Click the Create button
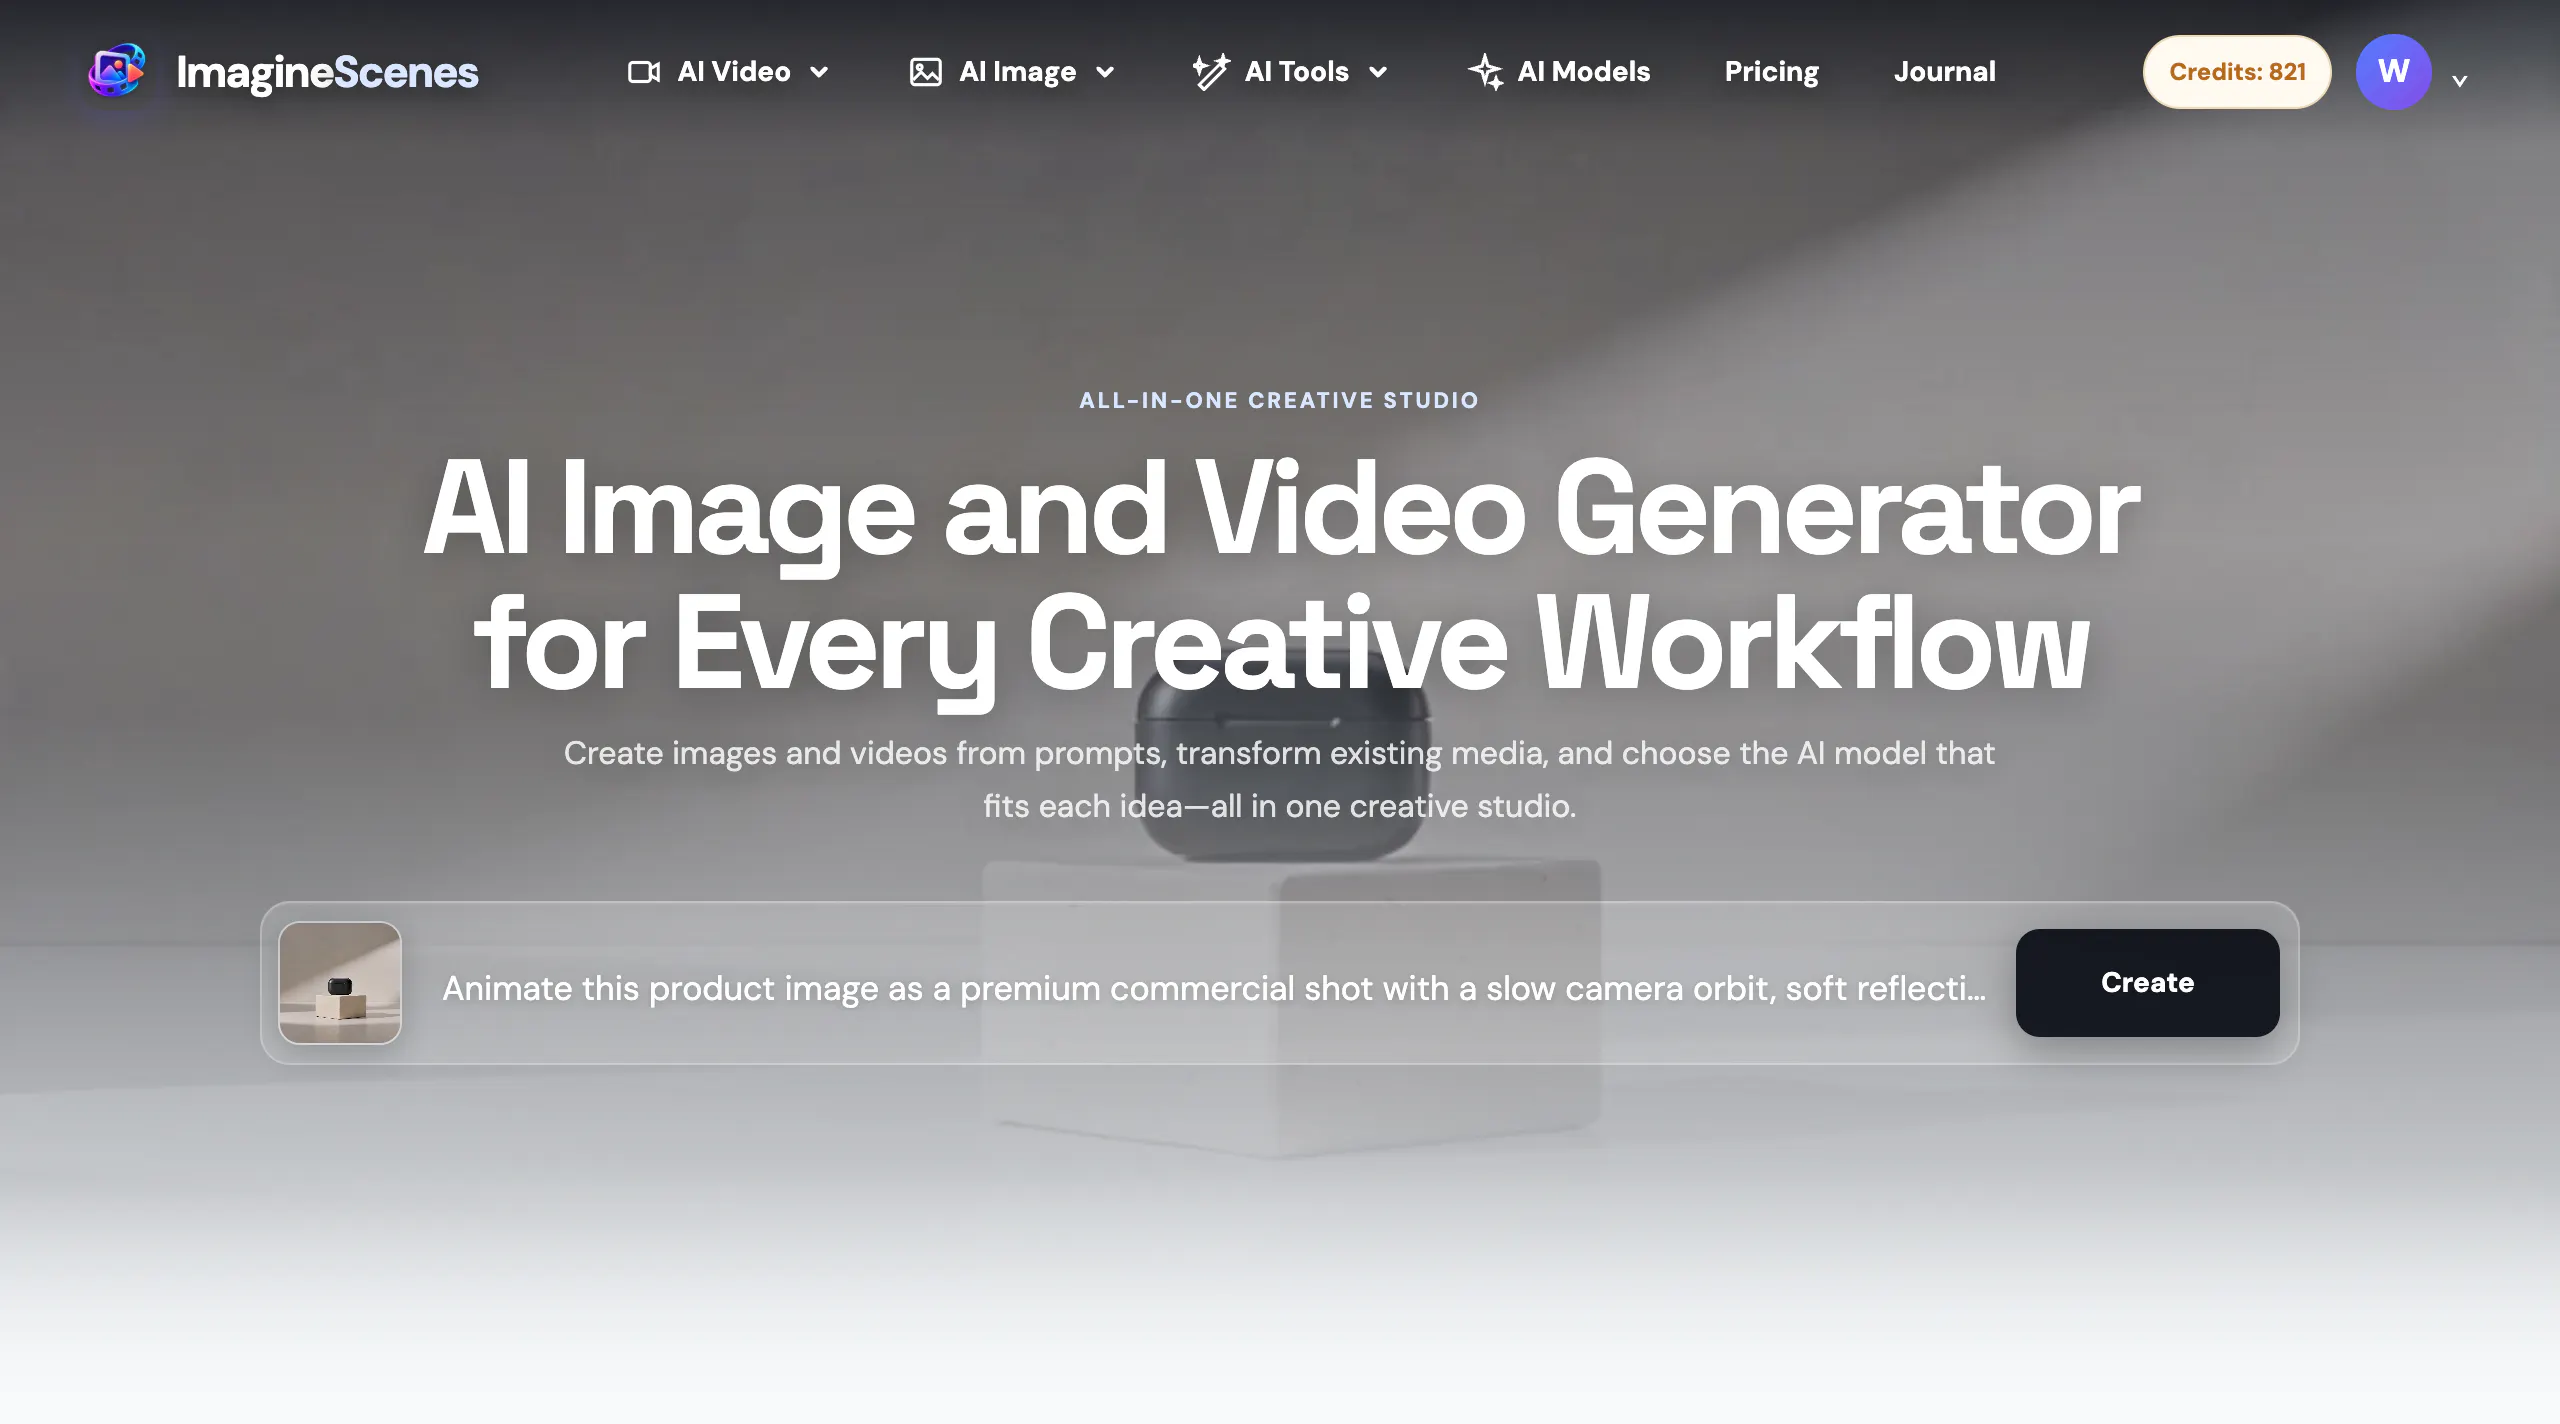The image size is (2560, 1424). [x=2147, y=983]
